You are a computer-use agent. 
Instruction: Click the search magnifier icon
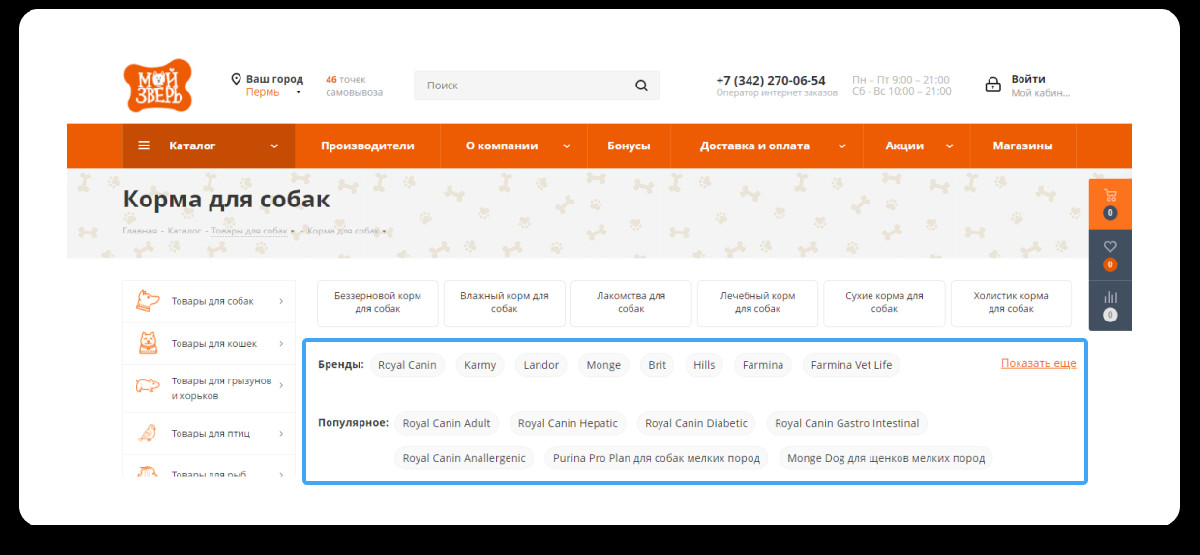click(641, 86)
